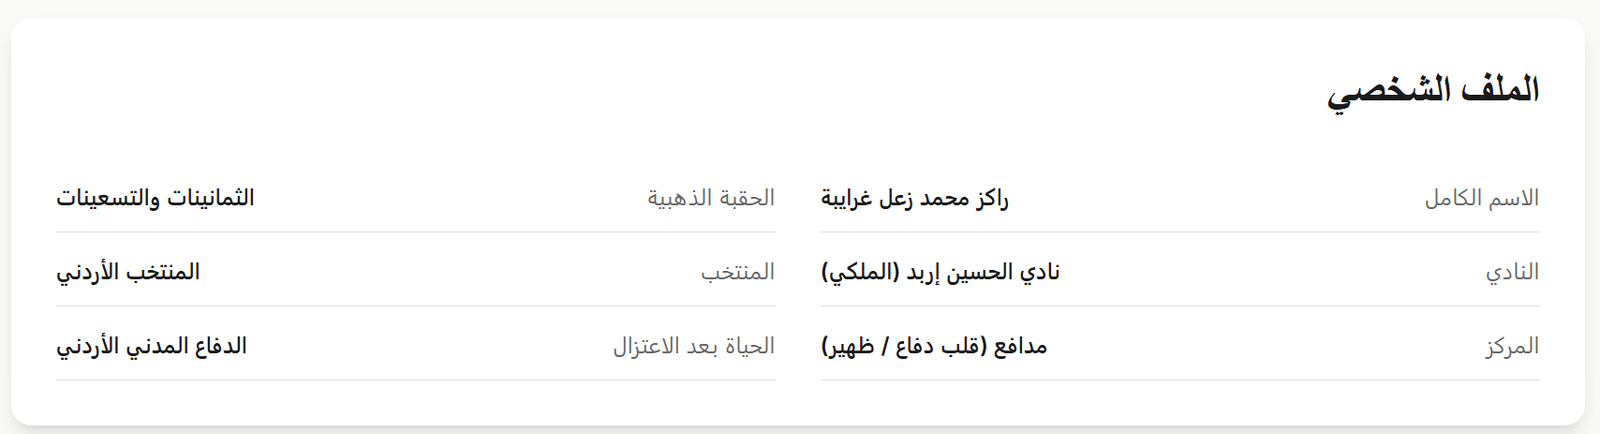
Task: Click the word ظهير in position value
Action: click(x=846, y=346)
